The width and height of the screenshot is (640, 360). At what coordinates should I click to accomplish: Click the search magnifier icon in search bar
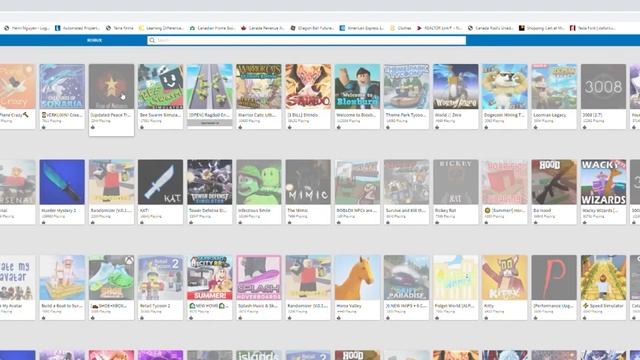[152, 40]
